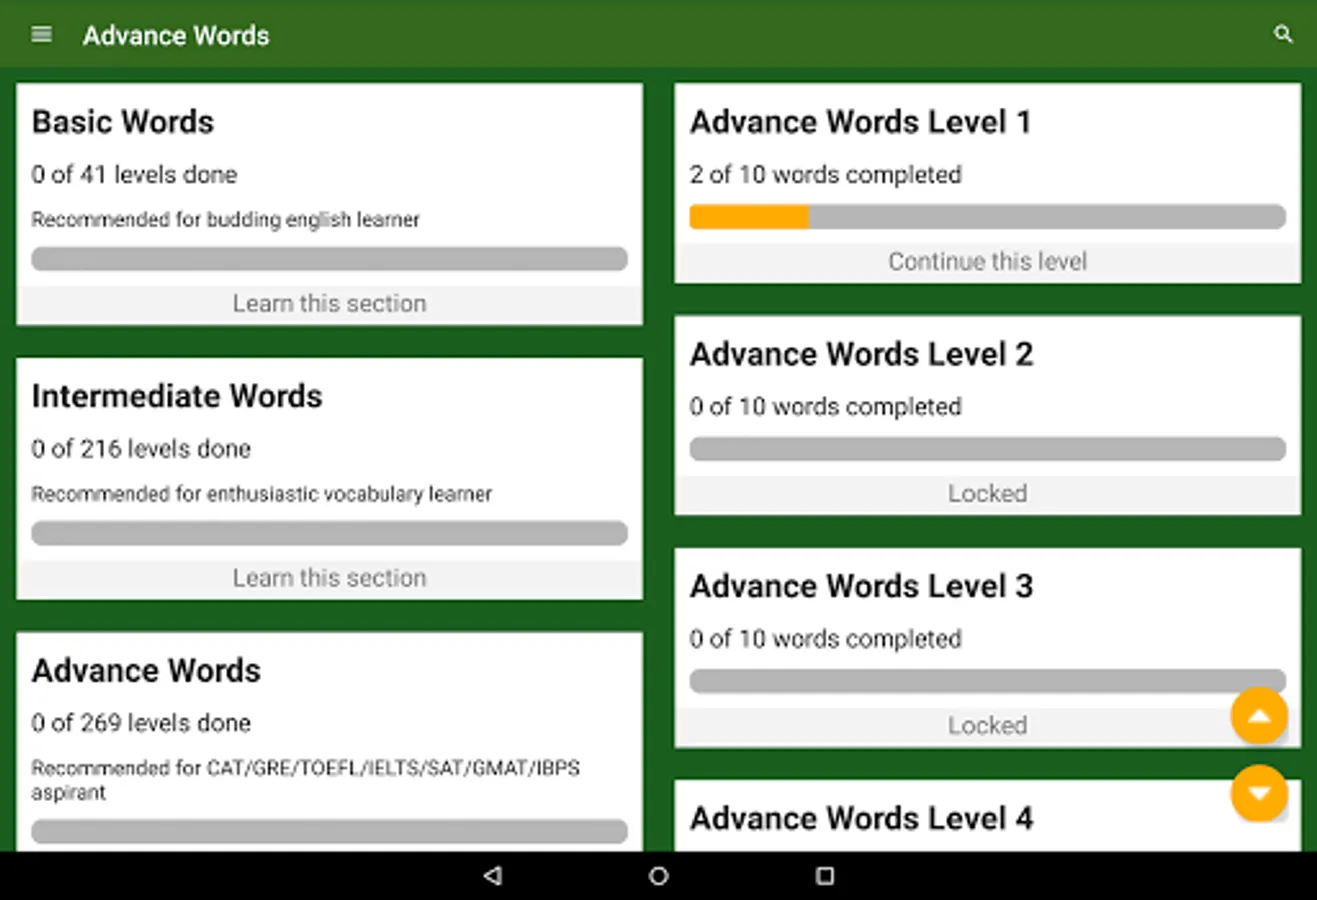Tap the search magnifier icon
Image resolution: width=1317 pixels, height=900 pixels.
pyautogui.click(x=1283, y=35)
